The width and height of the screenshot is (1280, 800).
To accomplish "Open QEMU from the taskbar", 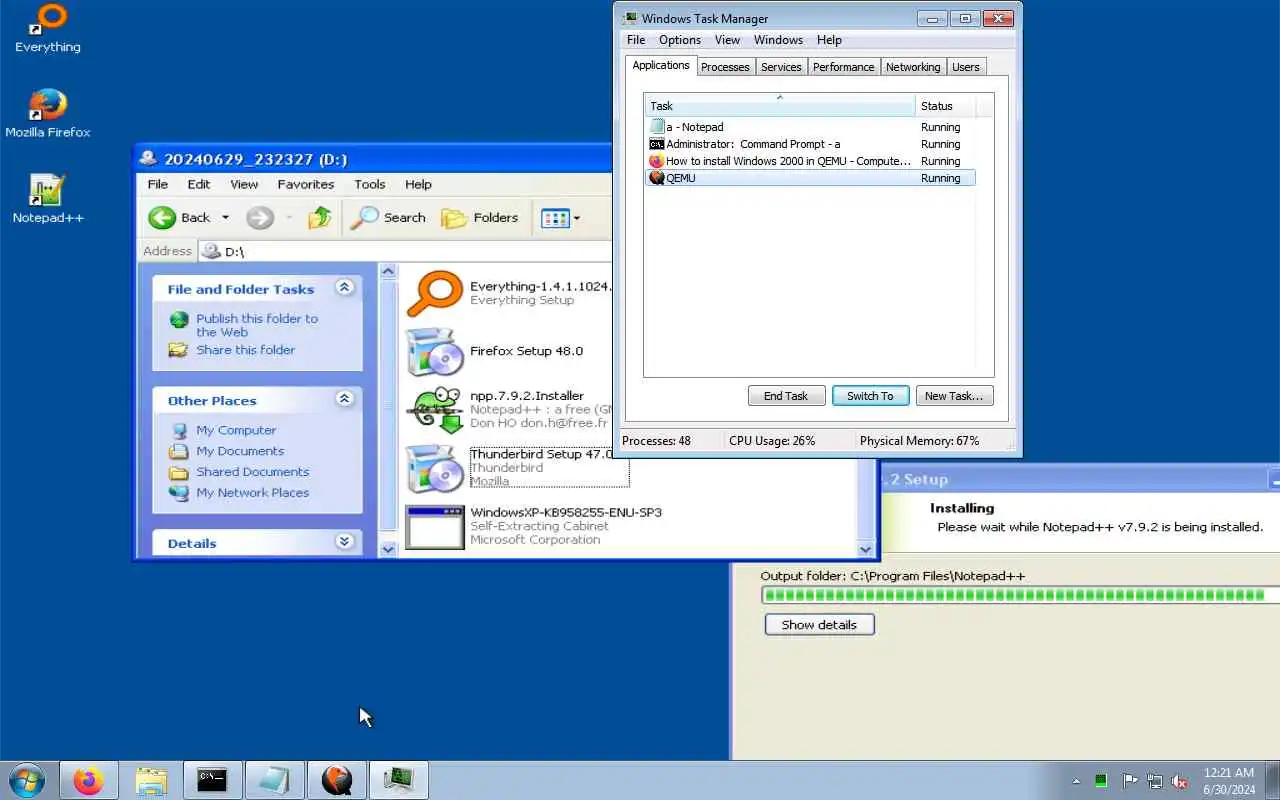I will [337, 780].
